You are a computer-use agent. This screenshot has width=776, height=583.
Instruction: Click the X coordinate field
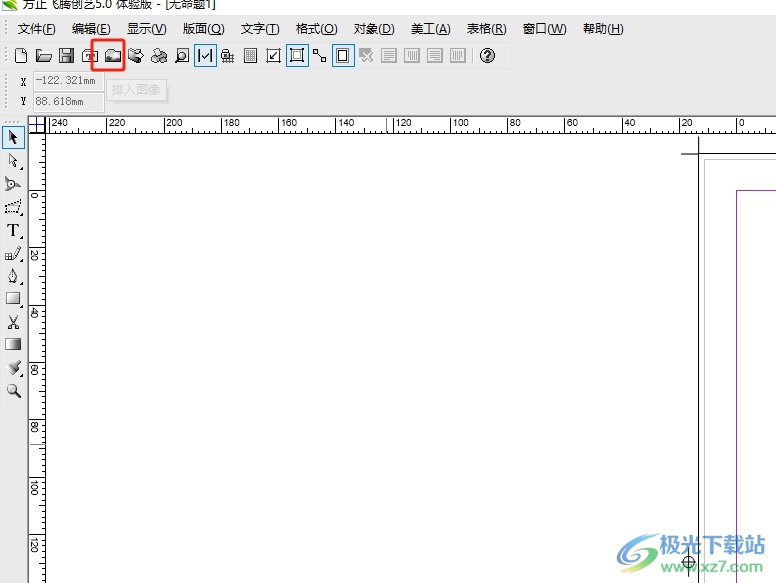(68, 81)
